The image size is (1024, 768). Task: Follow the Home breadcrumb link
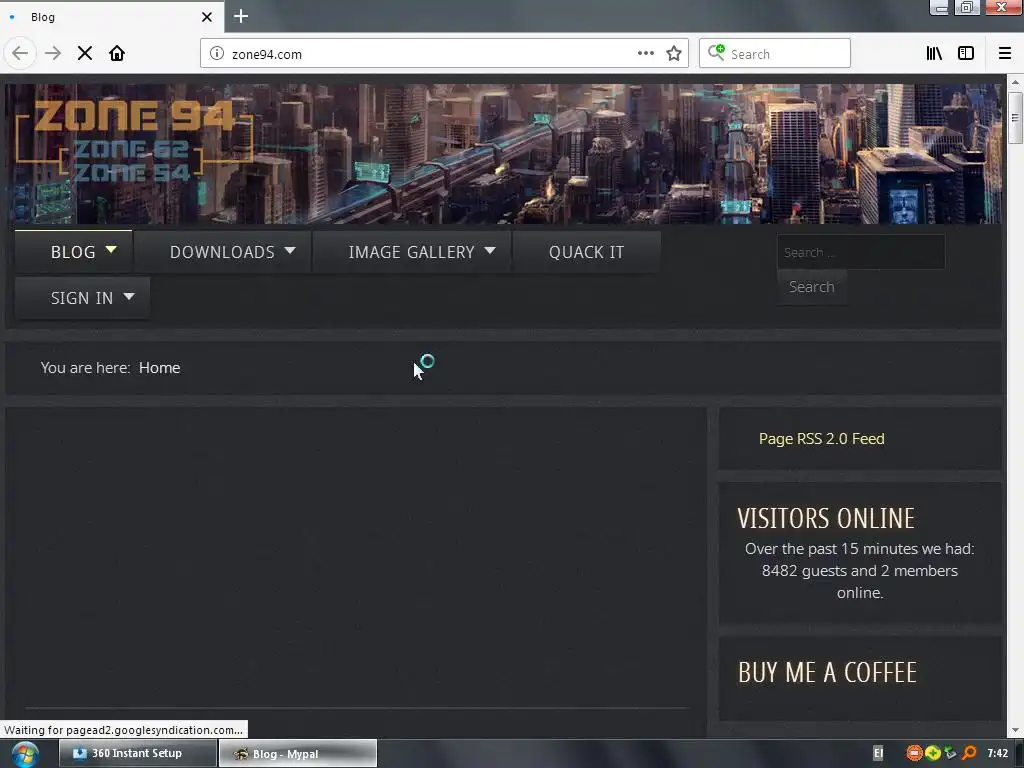coord(159,368)
